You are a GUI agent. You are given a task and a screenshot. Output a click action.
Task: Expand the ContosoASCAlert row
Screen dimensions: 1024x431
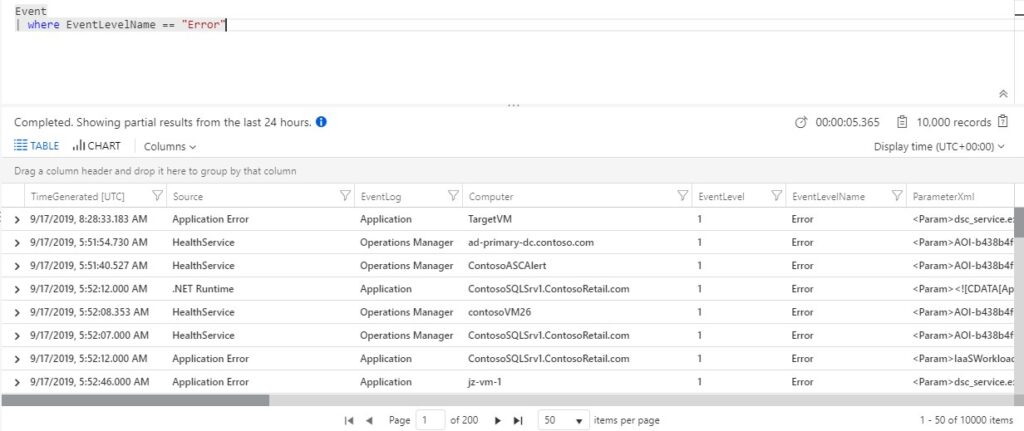point(18,266)
